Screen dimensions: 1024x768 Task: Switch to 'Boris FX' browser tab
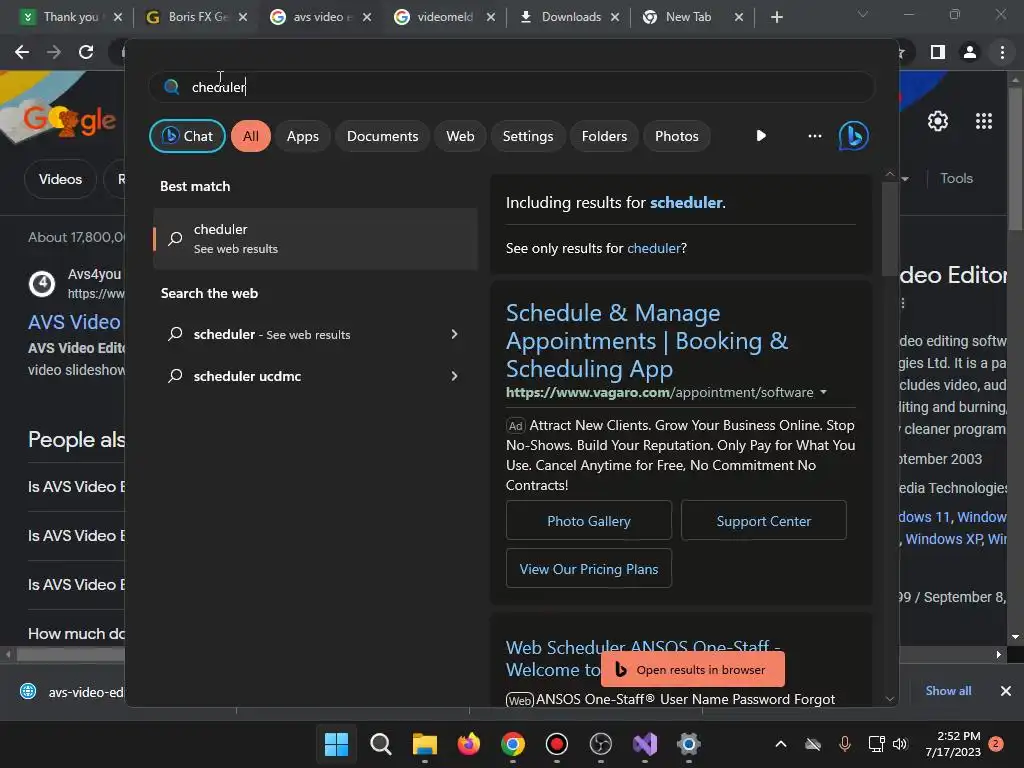198,17
